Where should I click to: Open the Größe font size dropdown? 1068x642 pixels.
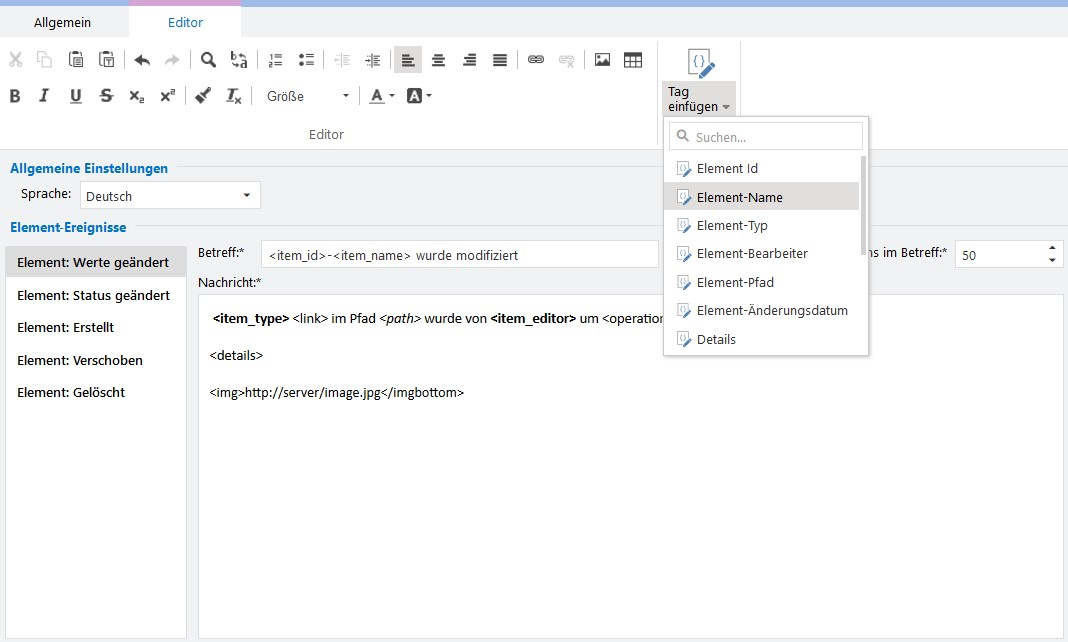[308, 96]
